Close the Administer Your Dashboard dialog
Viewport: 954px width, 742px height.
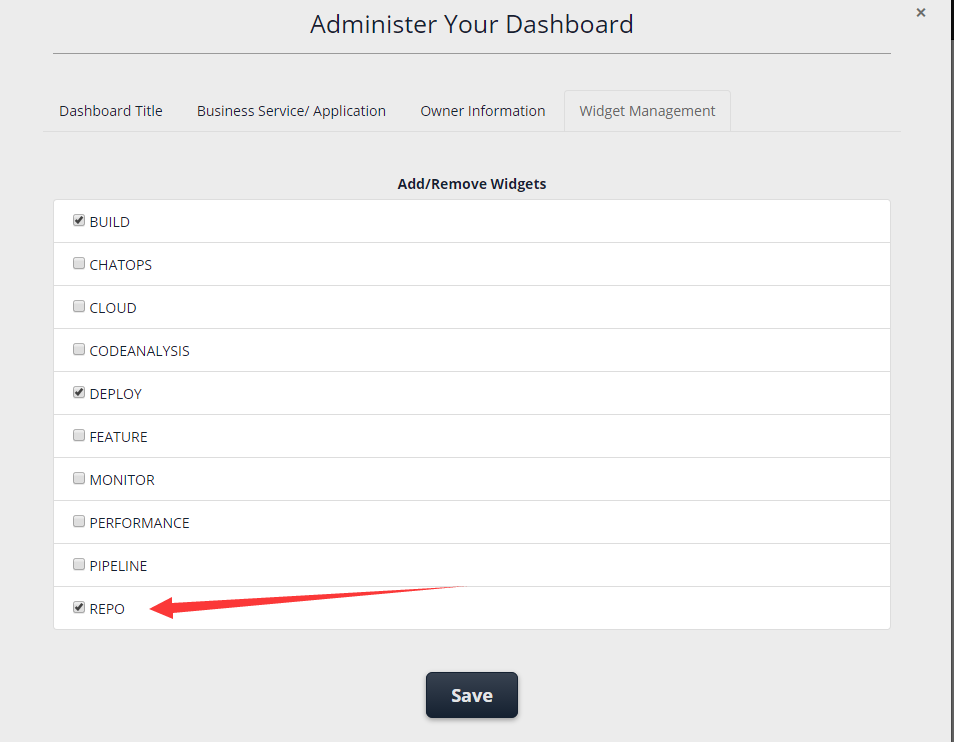921,13
